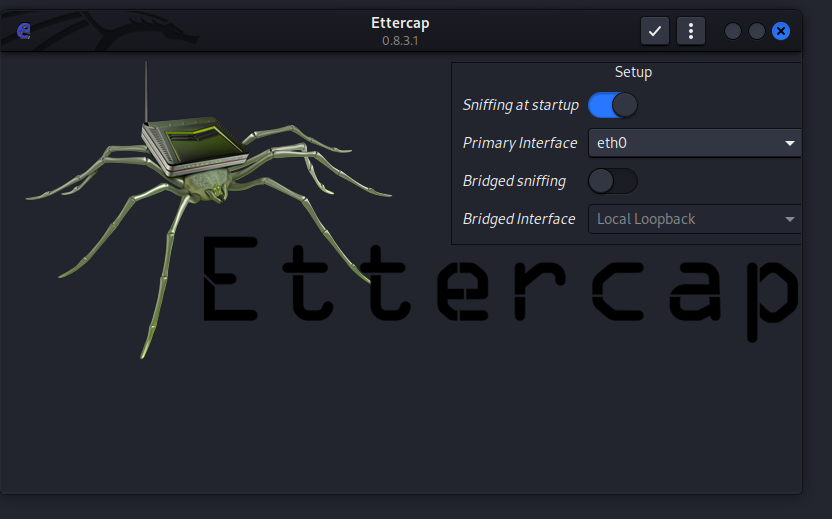Close the Ettercap window

(x=781, y=31)
